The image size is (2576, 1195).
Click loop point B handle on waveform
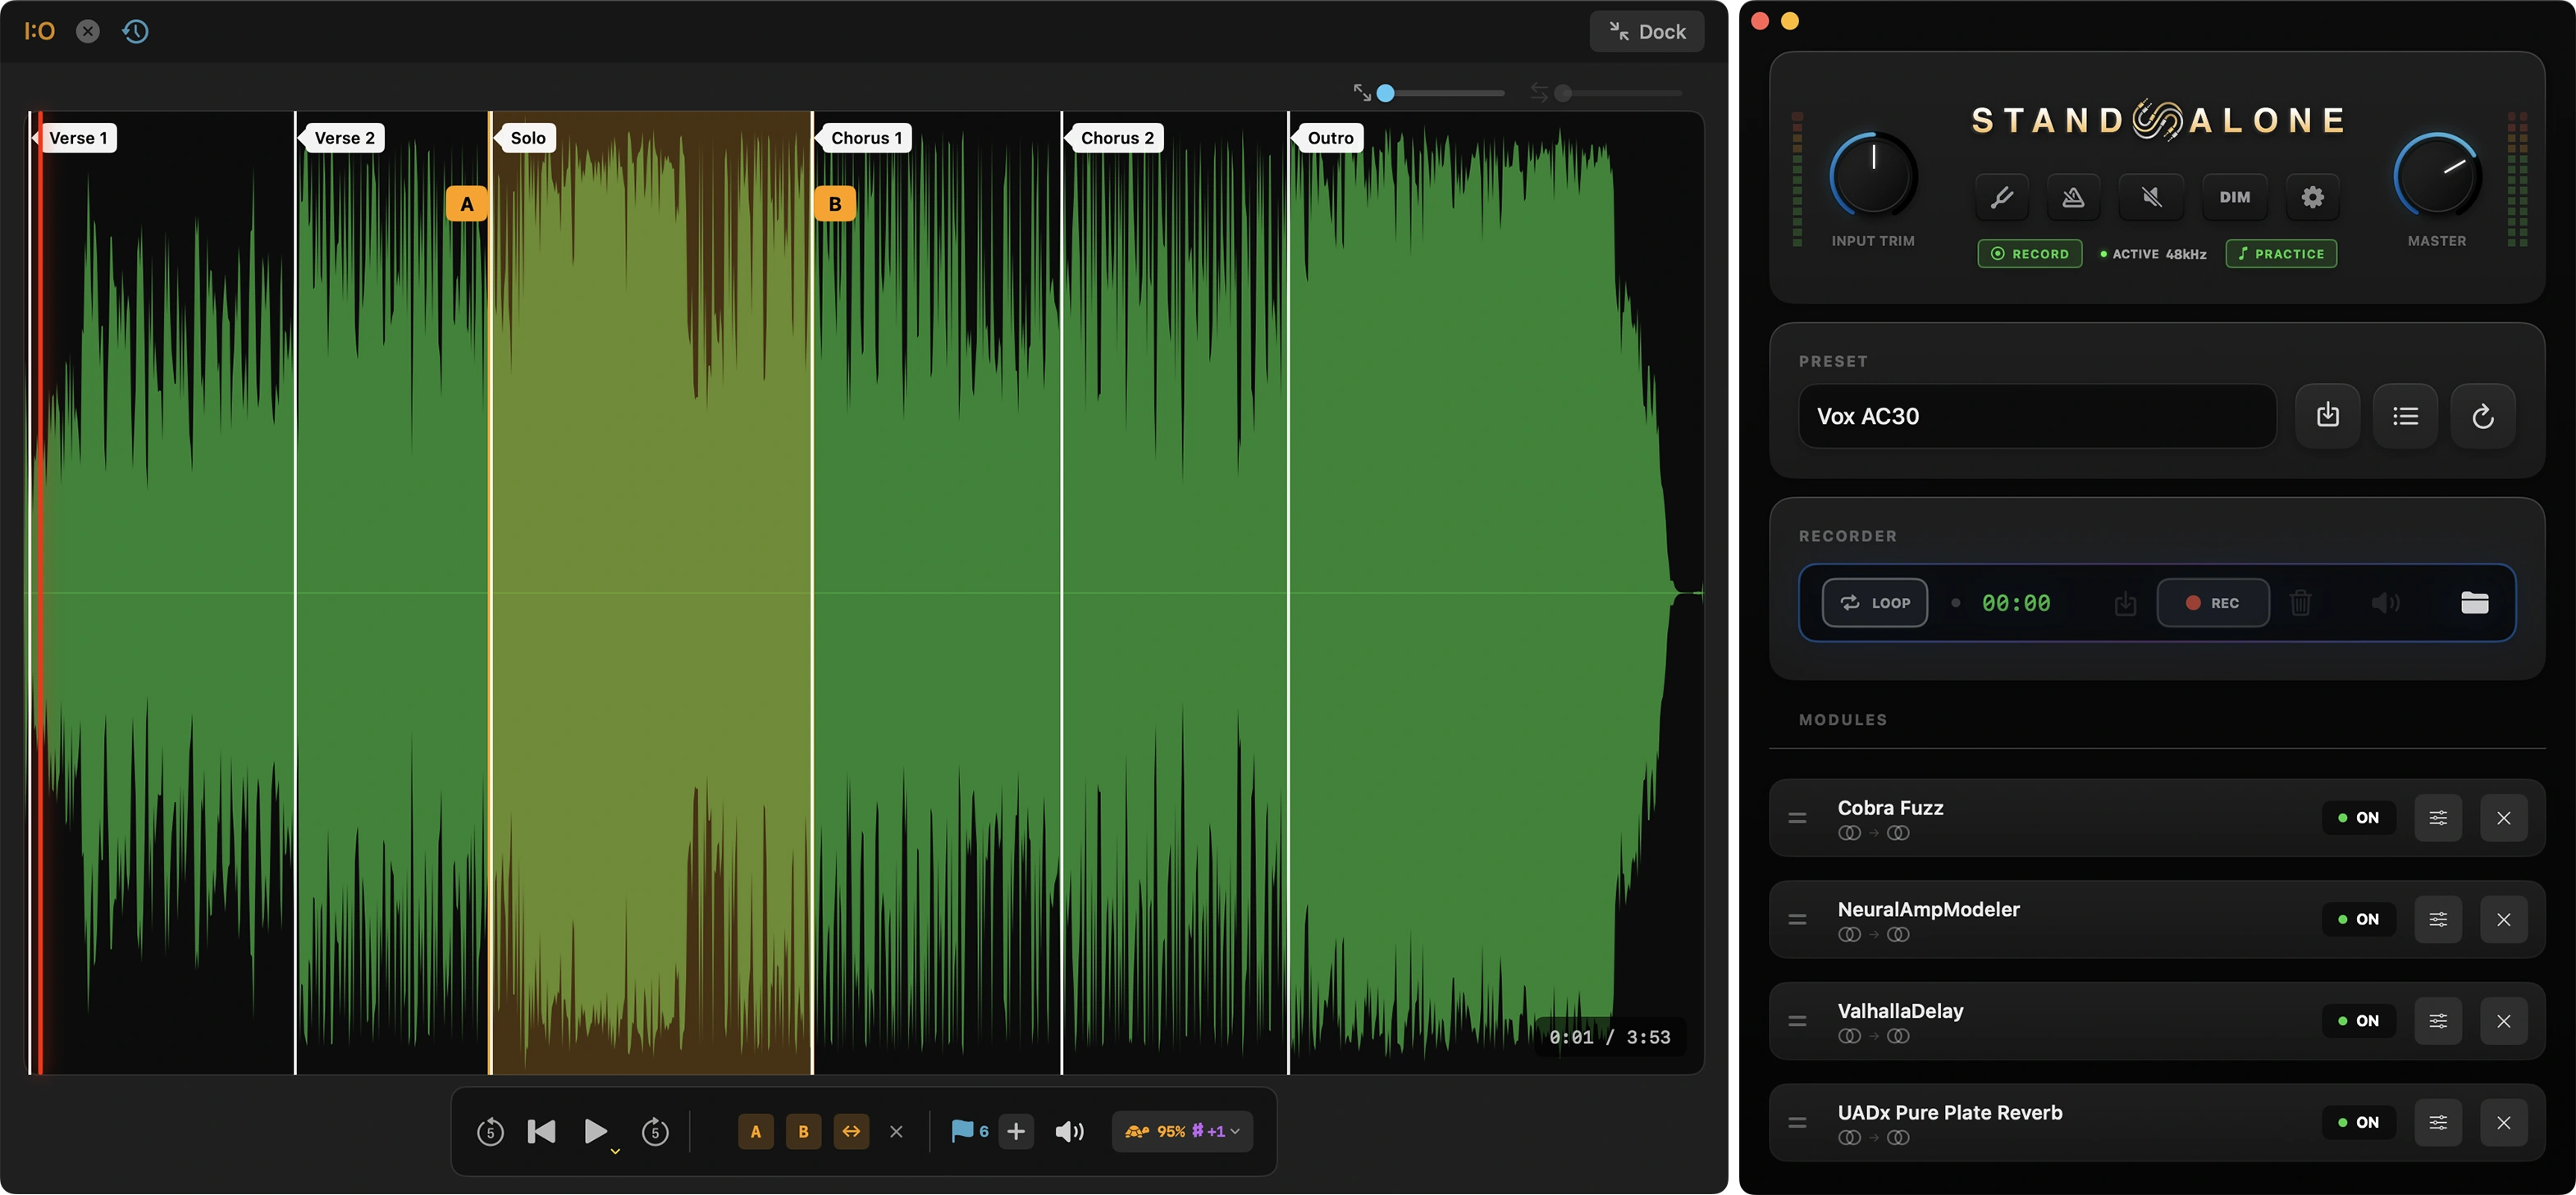click(835, 204)
